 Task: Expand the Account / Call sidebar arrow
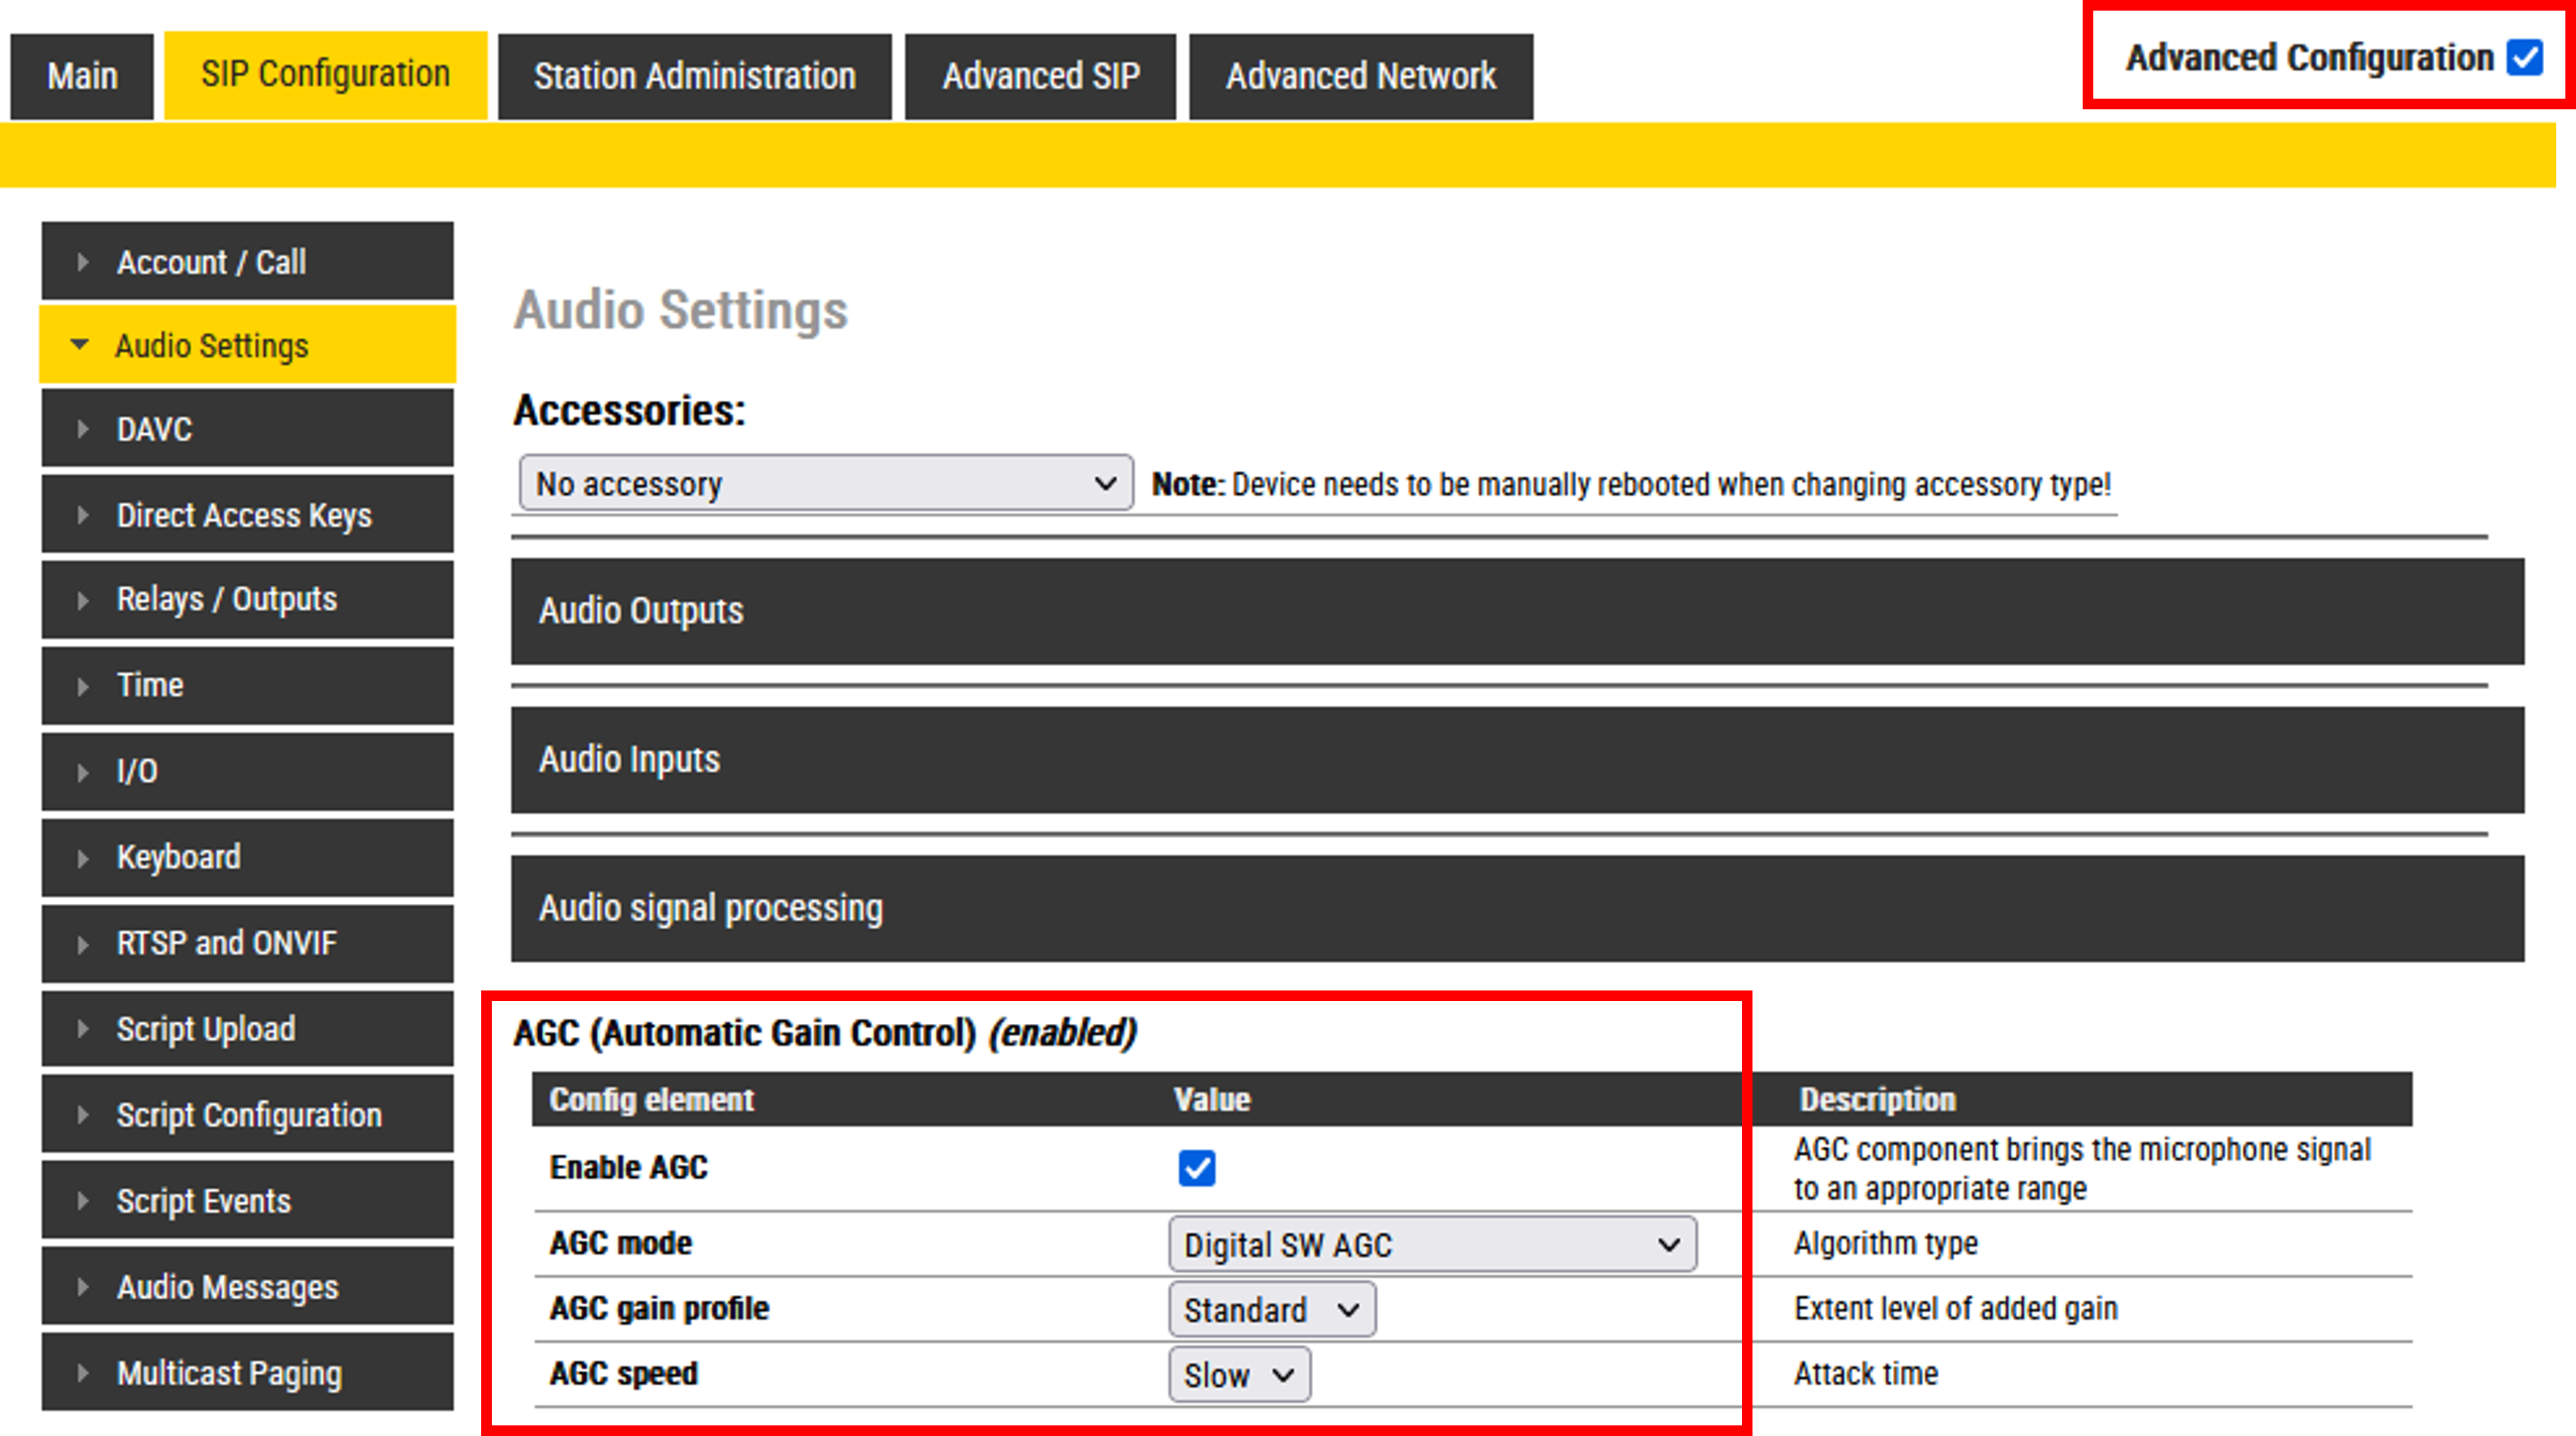(83, 262)
